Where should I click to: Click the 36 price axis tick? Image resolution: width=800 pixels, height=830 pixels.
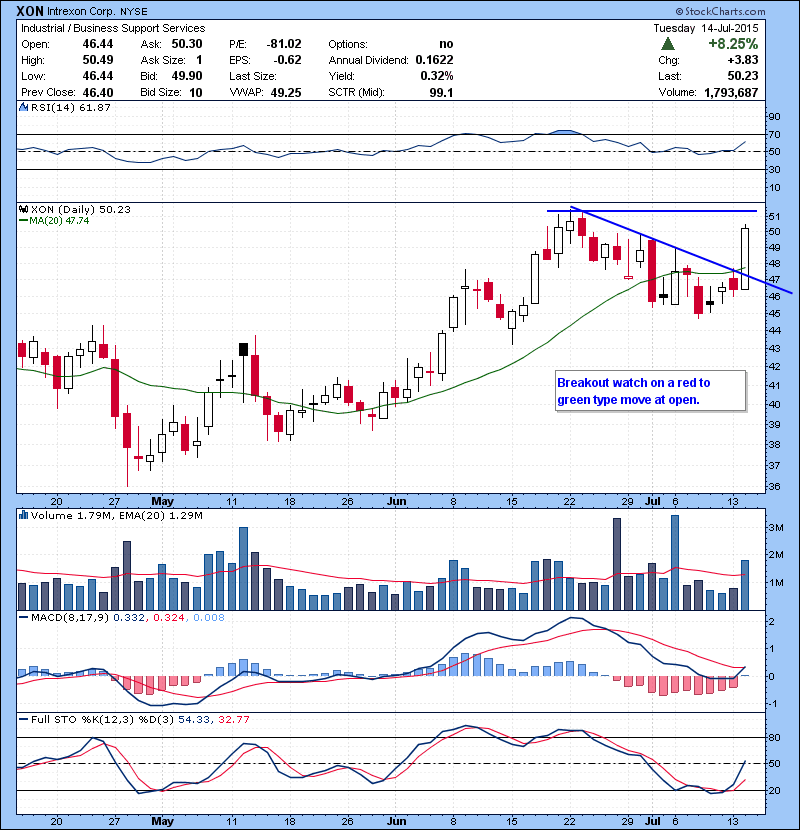(775, 486)
